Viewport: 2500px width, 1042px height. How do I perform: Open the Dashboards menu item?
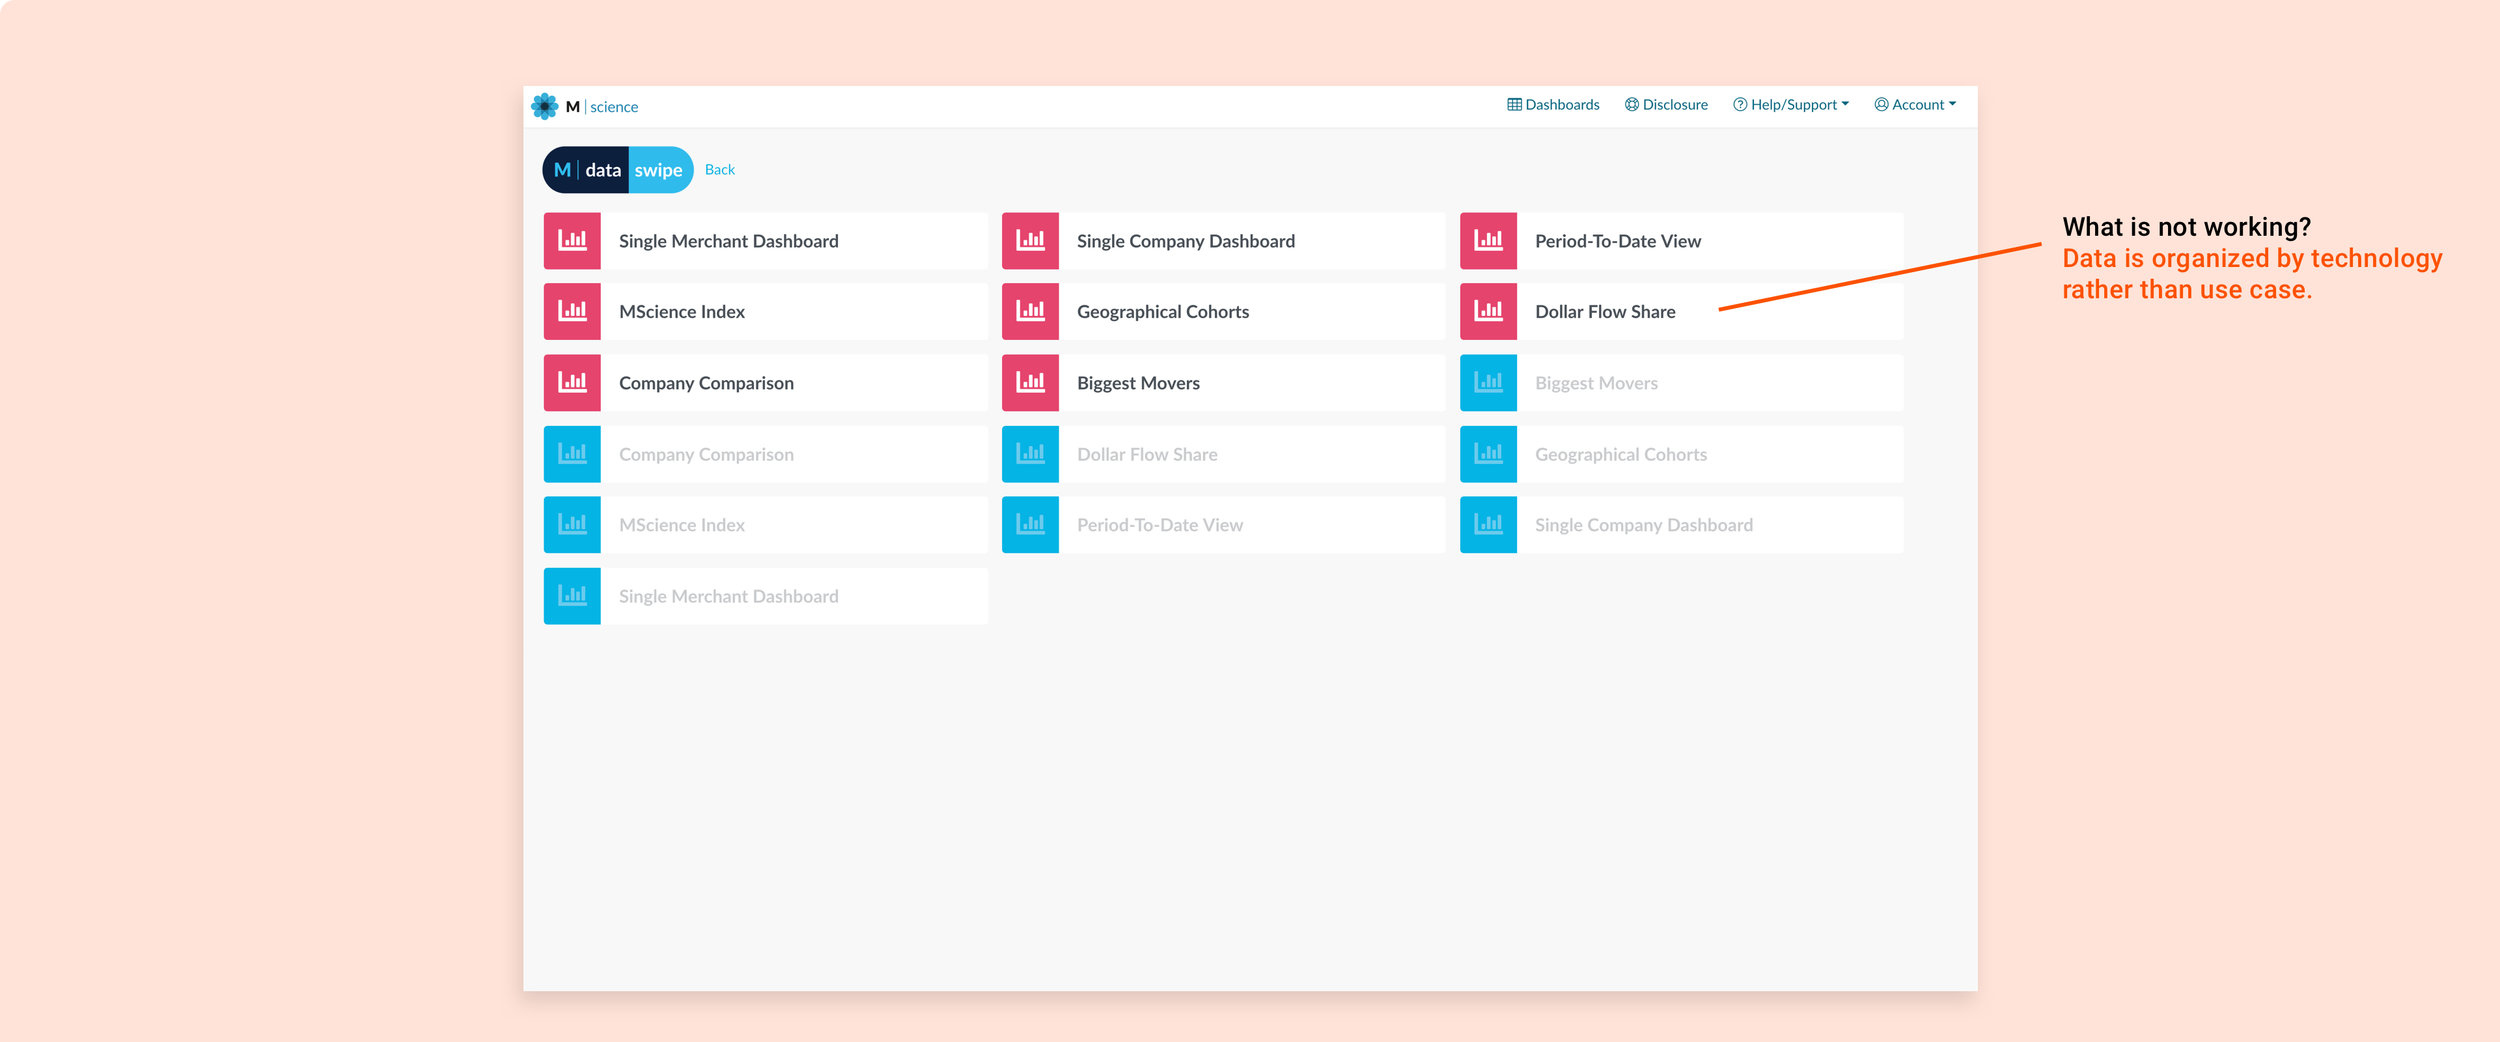pyautogui.click(x=1553, y=105)
